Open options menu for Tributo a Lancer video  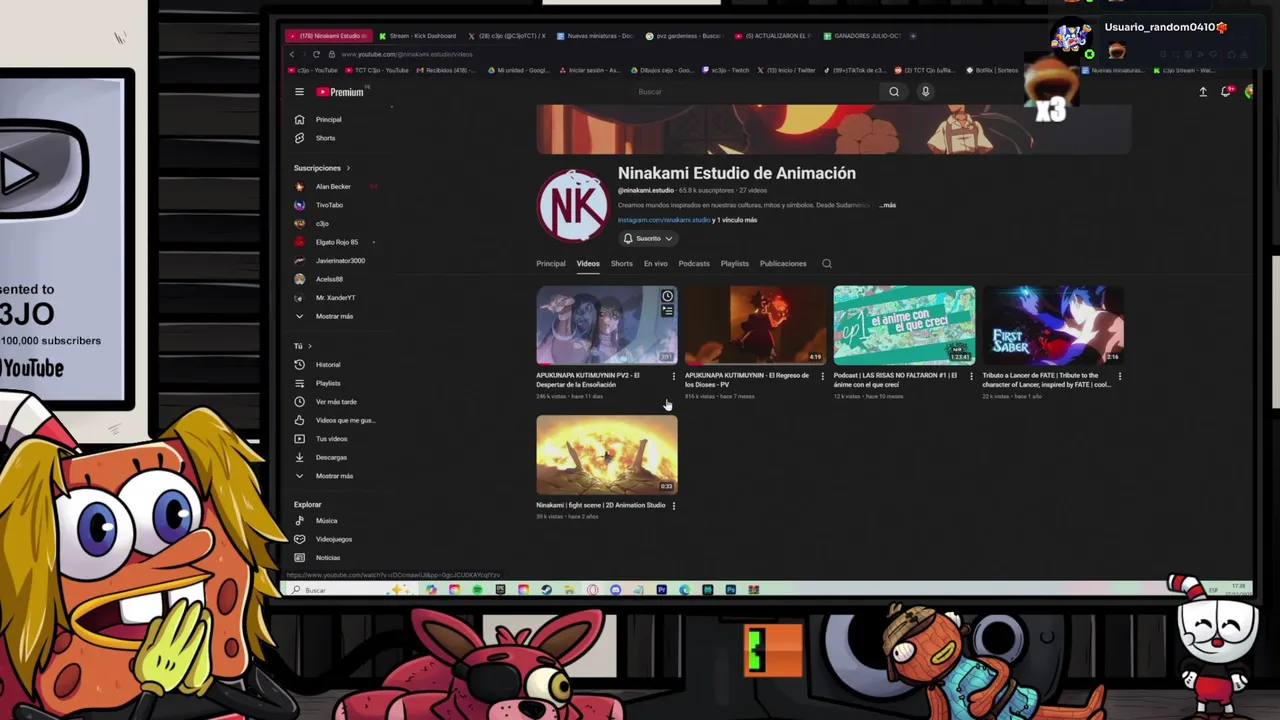(x=1120, y=377)
